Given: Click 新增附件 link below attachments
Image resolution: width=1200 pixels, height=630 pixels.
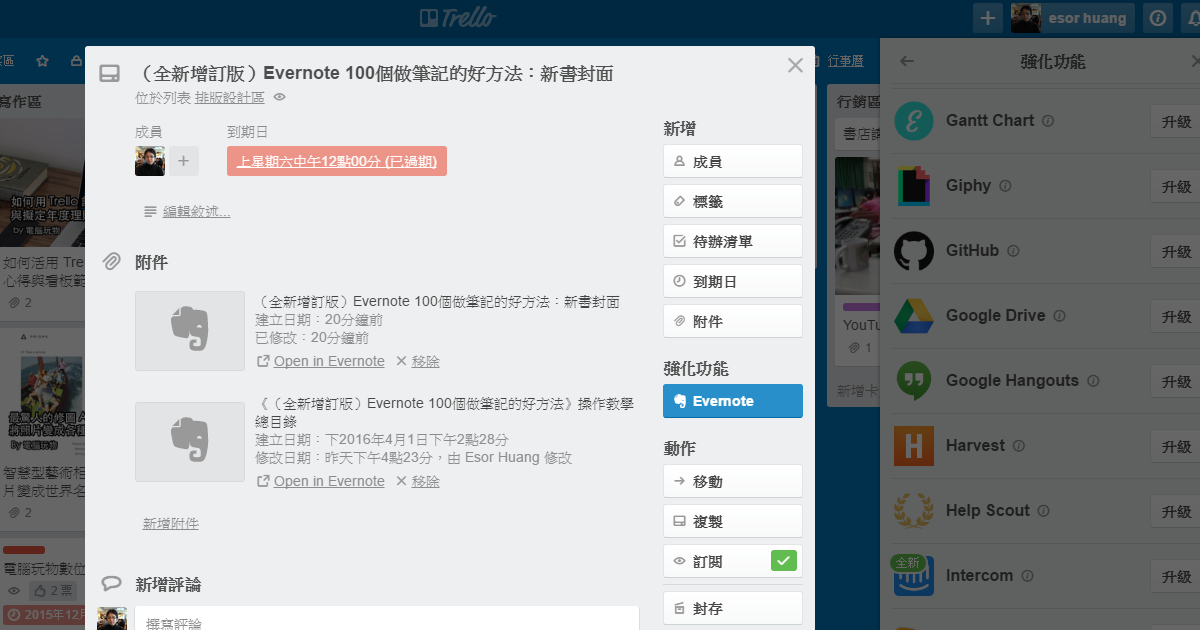Looking at the screenshot, I should pos(171,523).
